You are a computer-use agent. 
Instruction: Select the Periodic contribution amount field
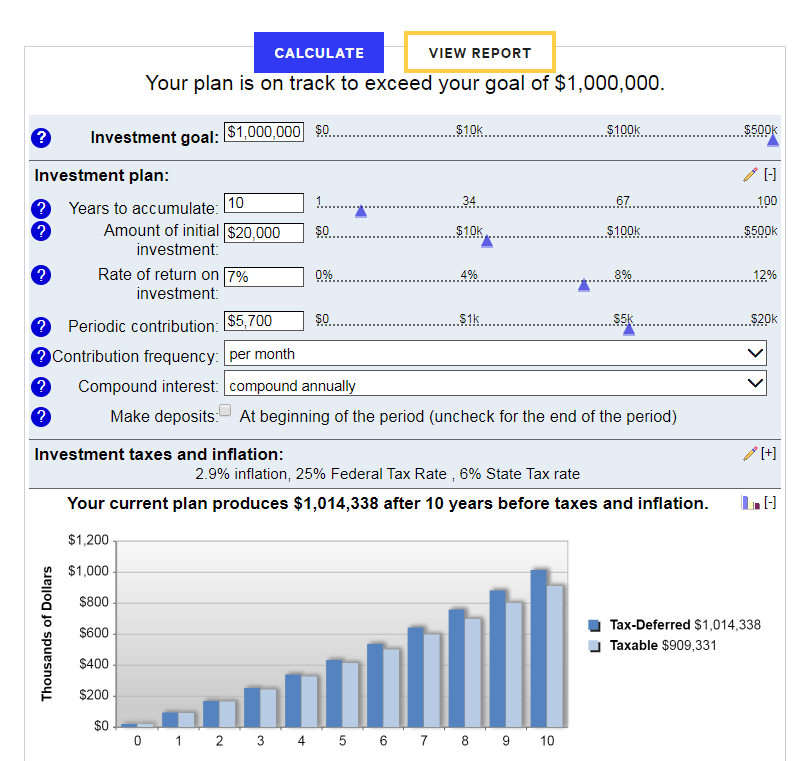click(x=264, y=321)
